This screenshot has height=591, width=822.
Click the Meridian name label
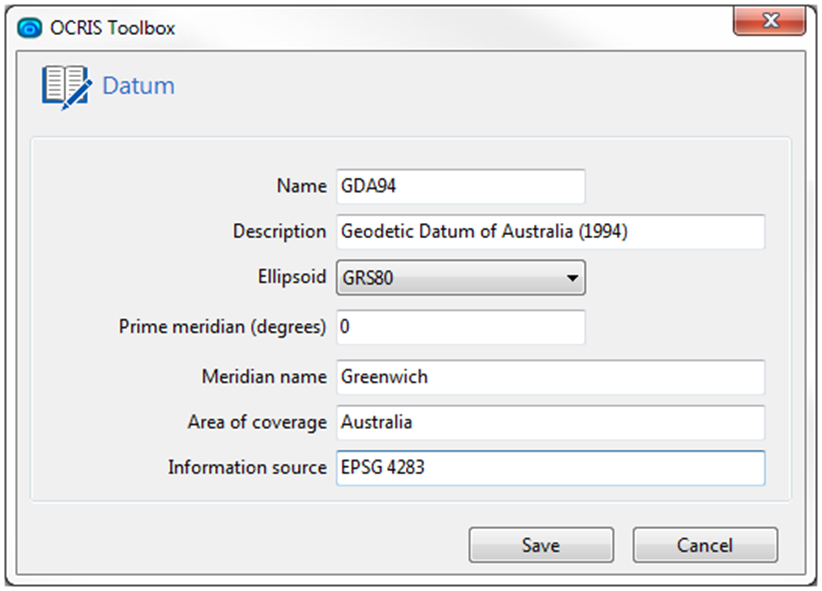tap(264, 377)
